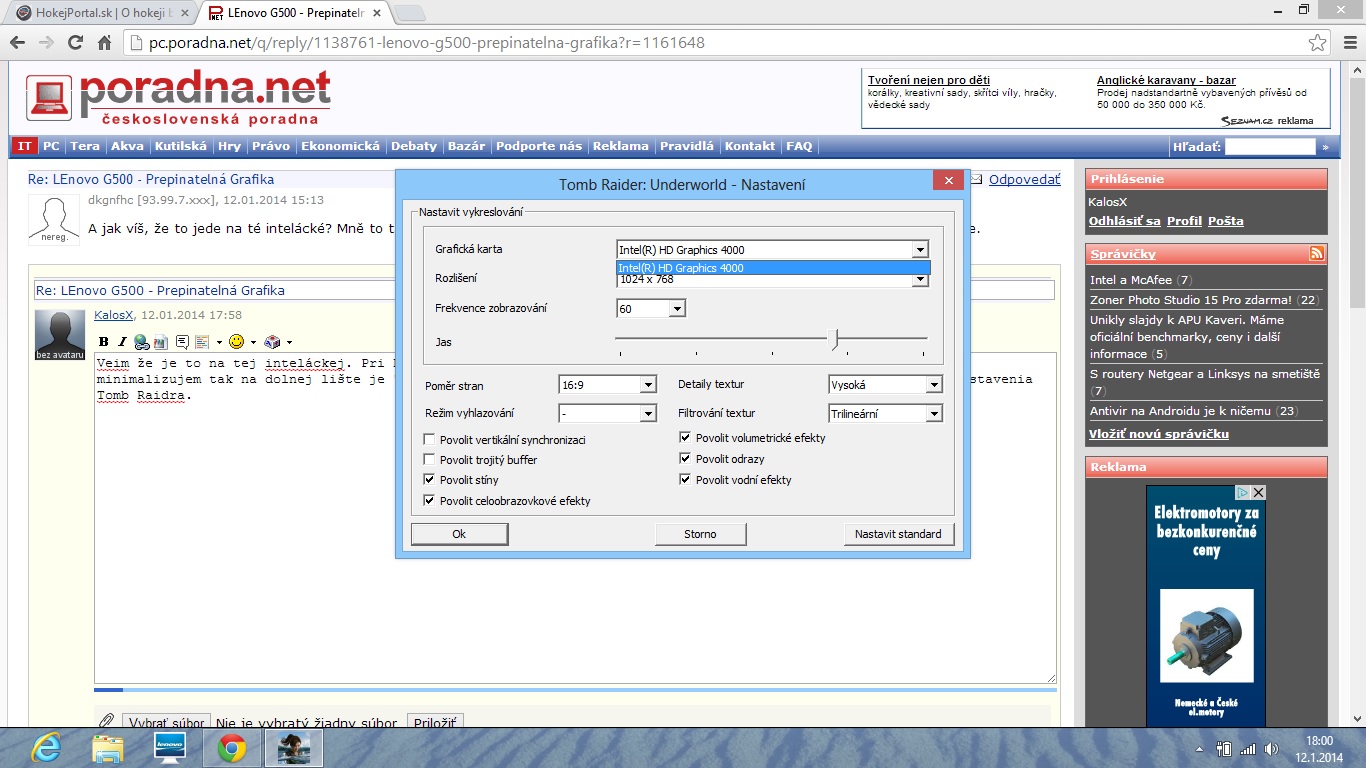Click the RSS feed icon beside Správičky

[1317, 253]
